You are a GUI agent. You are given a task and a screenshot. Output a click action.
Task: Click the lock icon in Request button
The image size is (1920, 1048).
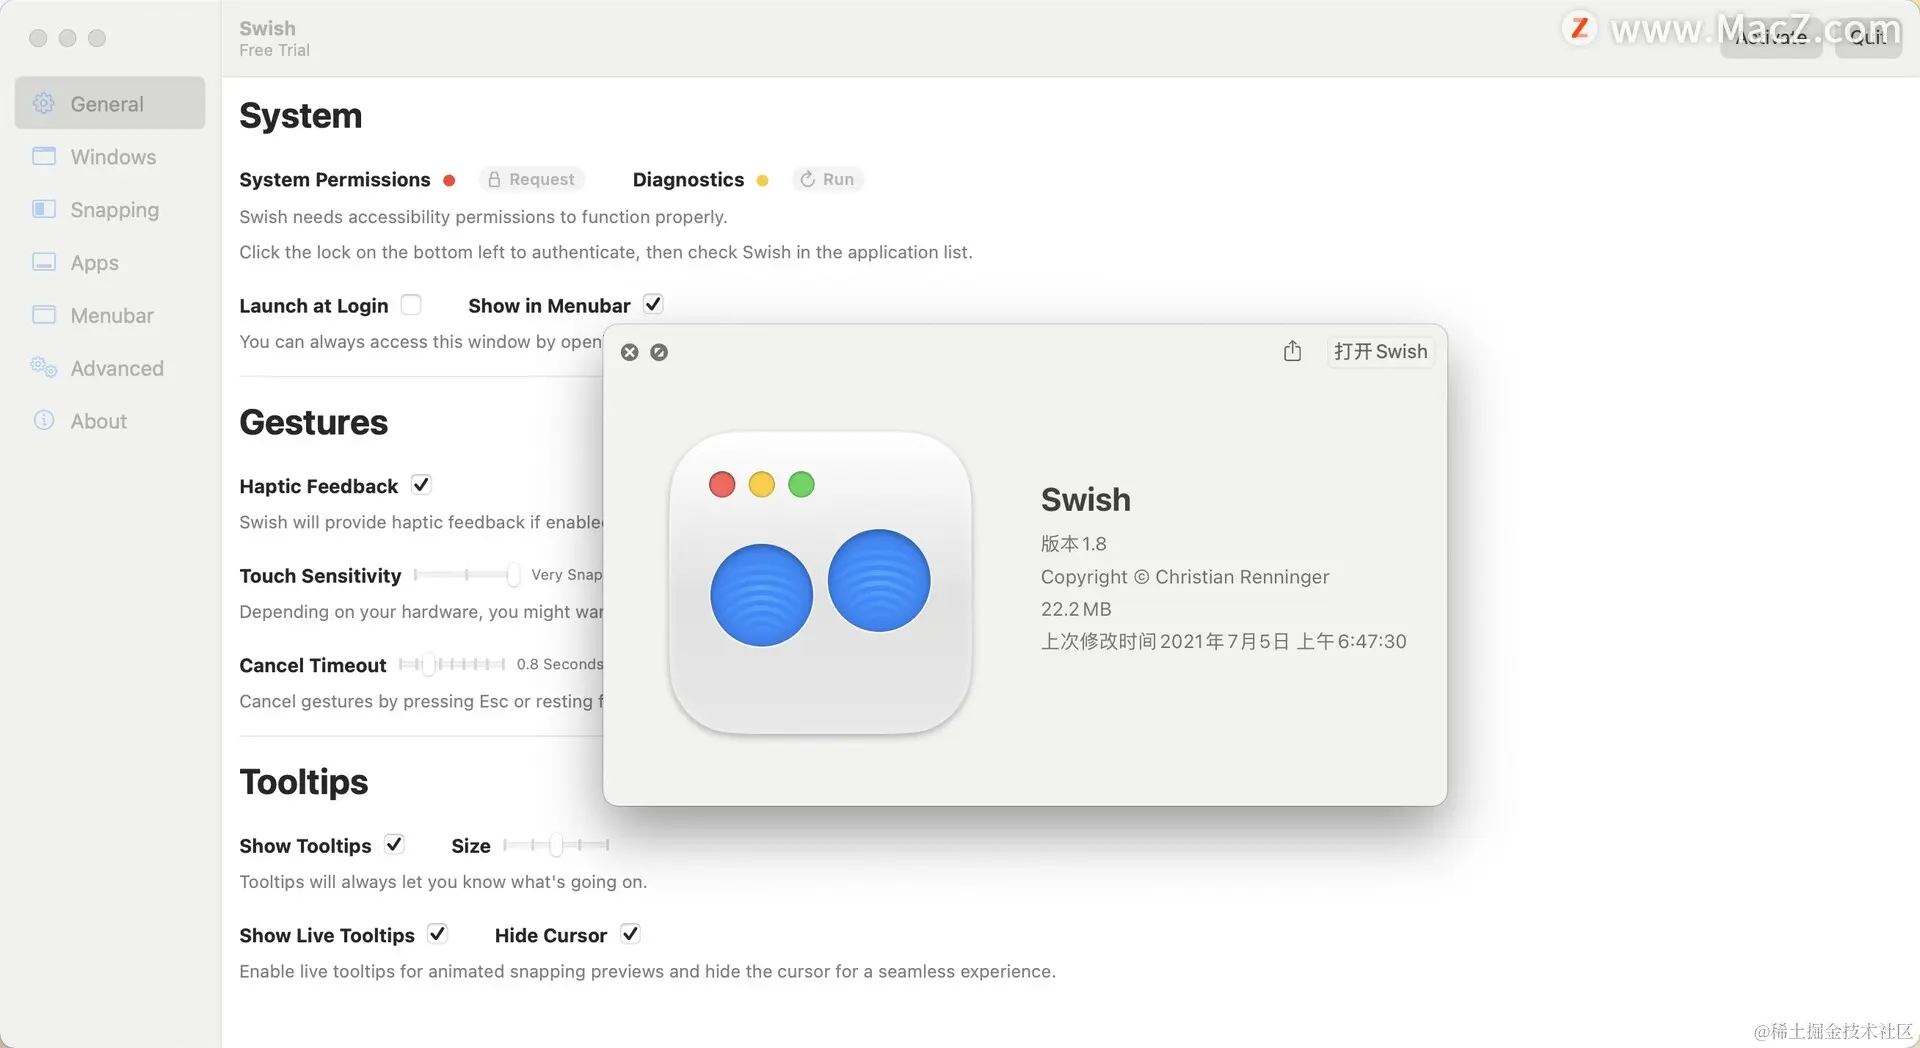pos(494,179)
